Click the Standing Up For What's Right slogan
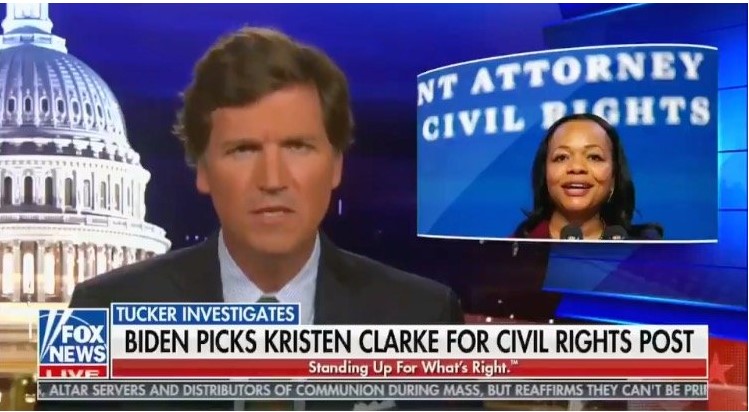This screenshot has width=749, height=412. (414, 368)
